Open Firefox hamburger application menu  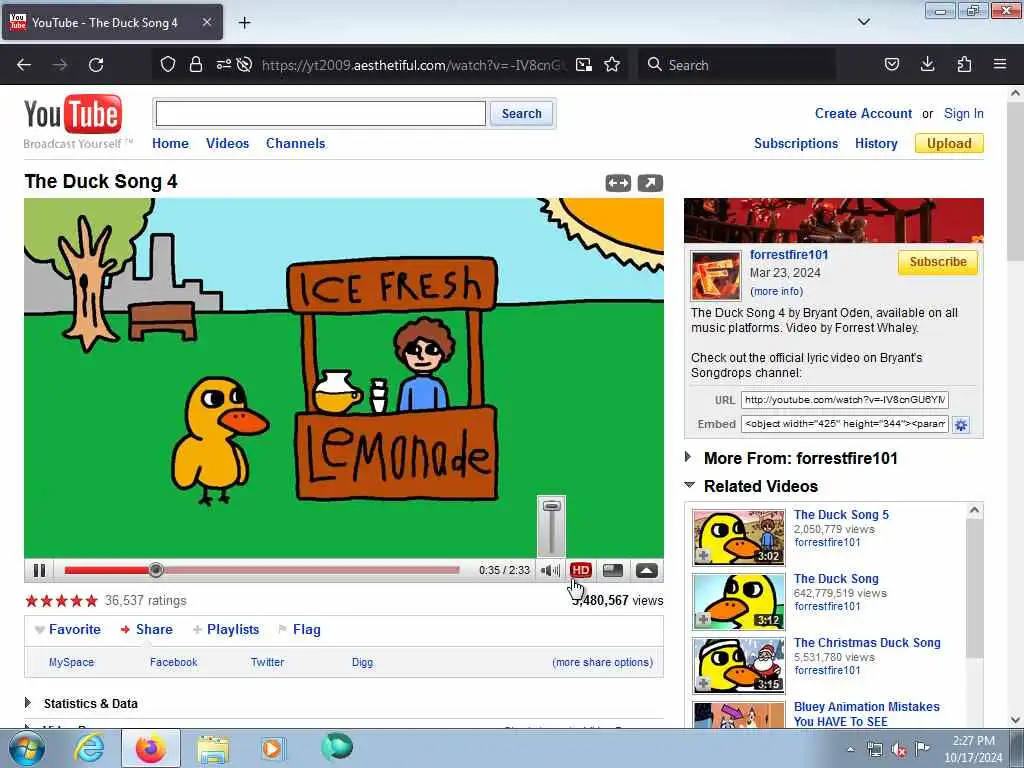pos(1000,64)
